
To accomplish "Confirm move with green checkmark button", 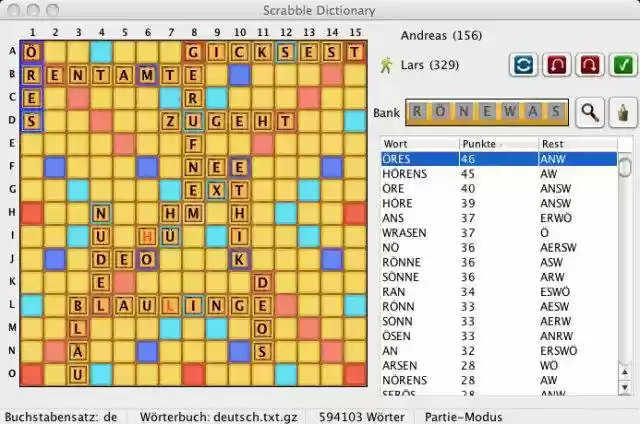I will tap(623, 64).
